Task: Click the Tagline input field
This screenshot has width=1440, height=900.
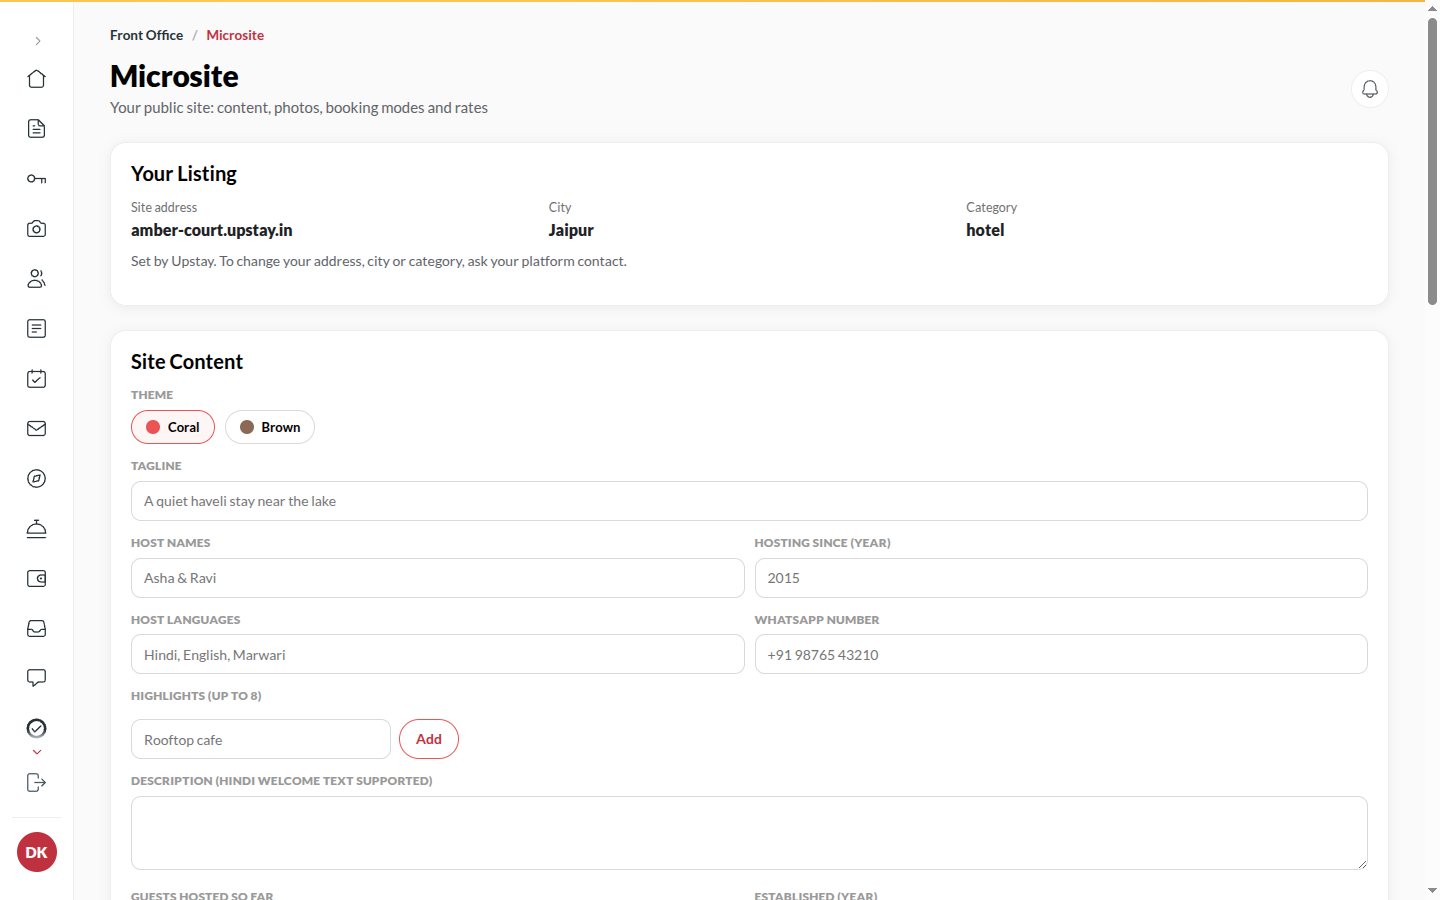Action: 749,501
